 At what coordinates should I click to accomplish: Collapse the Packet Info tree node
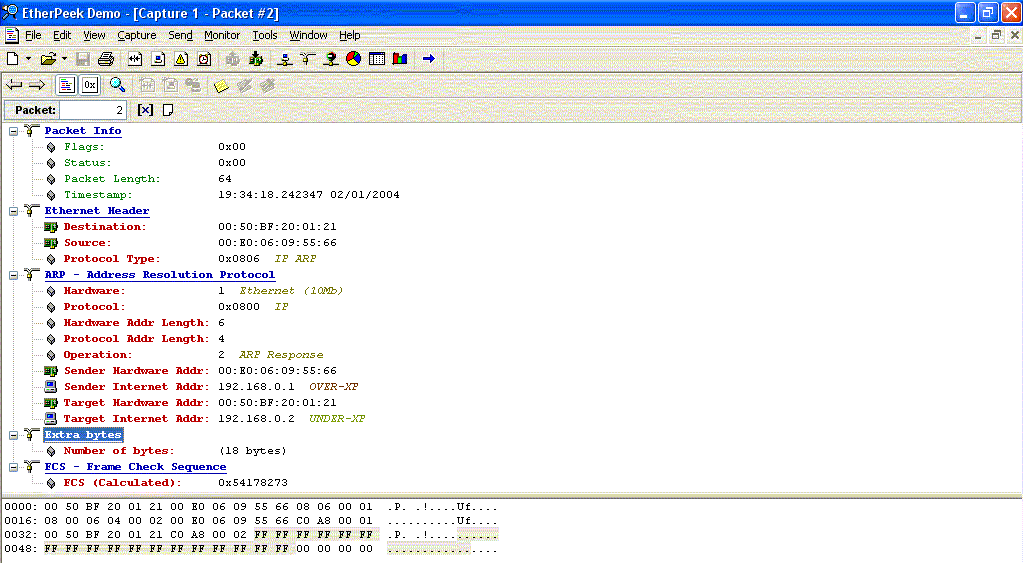coord(13,131)
